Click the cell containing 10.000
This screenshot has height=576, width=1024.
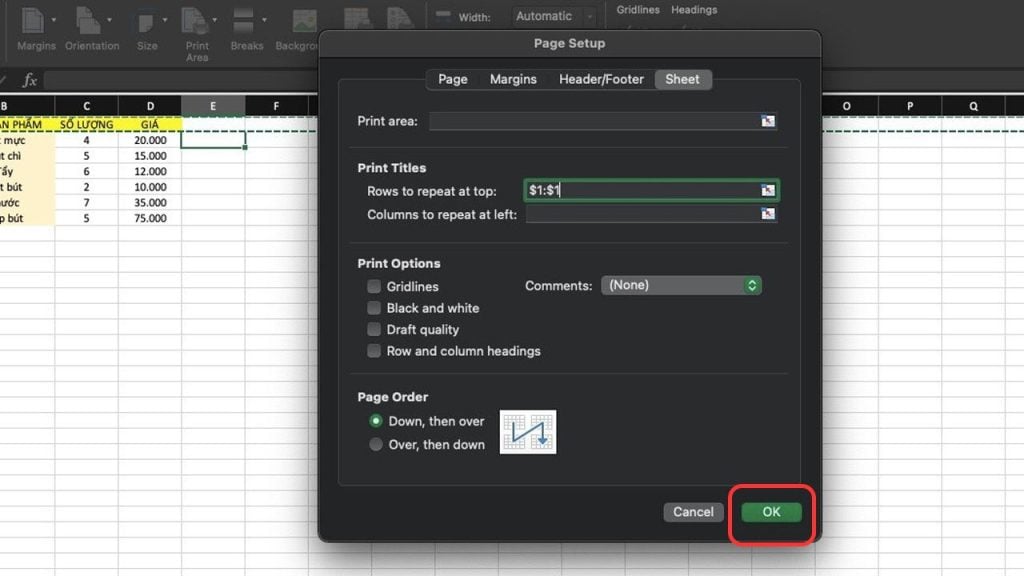click(150, 187)
